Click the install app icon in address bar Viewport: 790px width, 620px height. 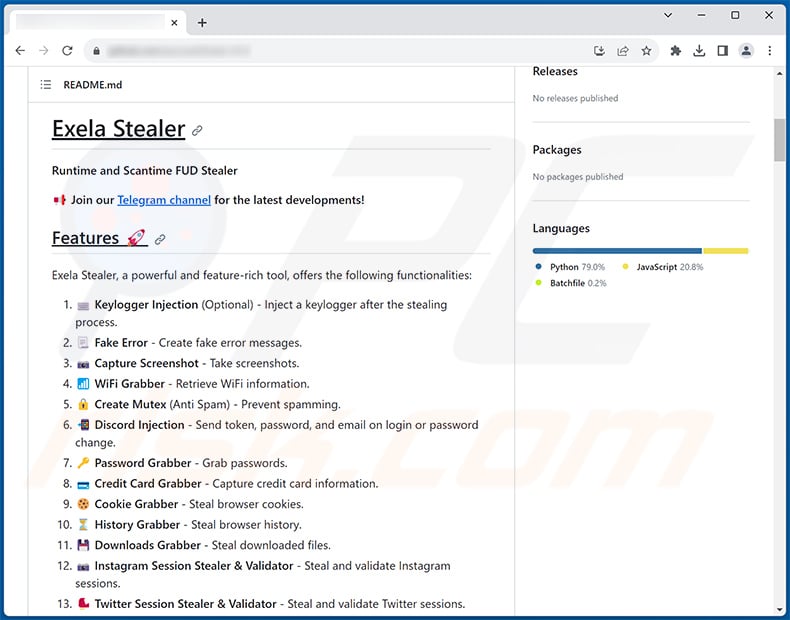coord(599,50)
